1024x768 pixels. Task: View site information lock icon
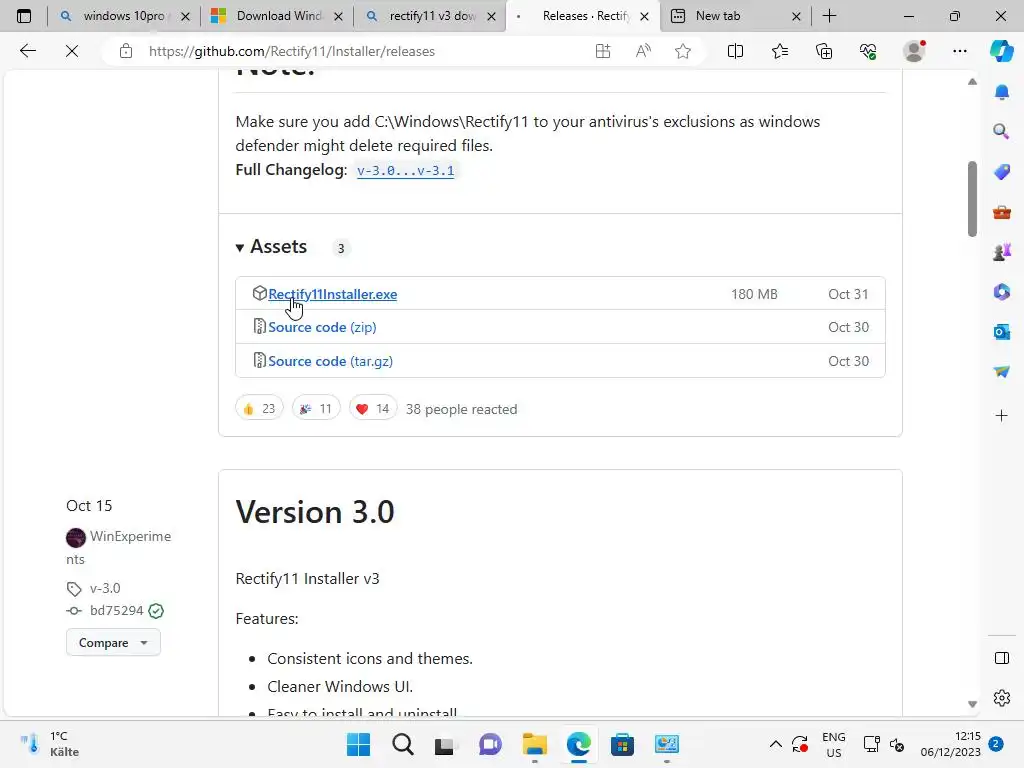coord(126,51)
